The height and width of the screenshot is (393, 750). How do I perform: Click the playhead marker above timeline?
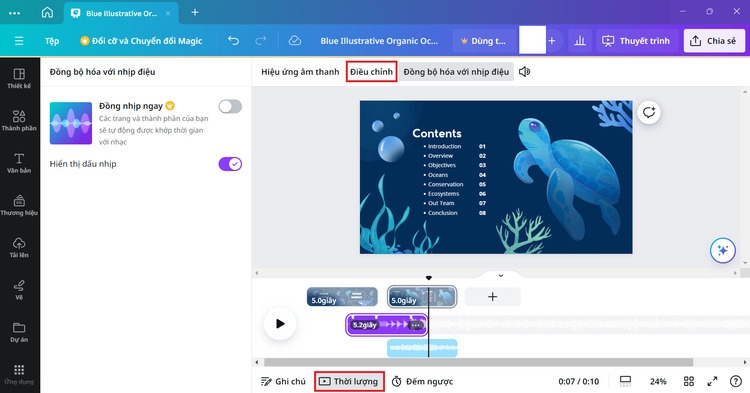point(429,278)
